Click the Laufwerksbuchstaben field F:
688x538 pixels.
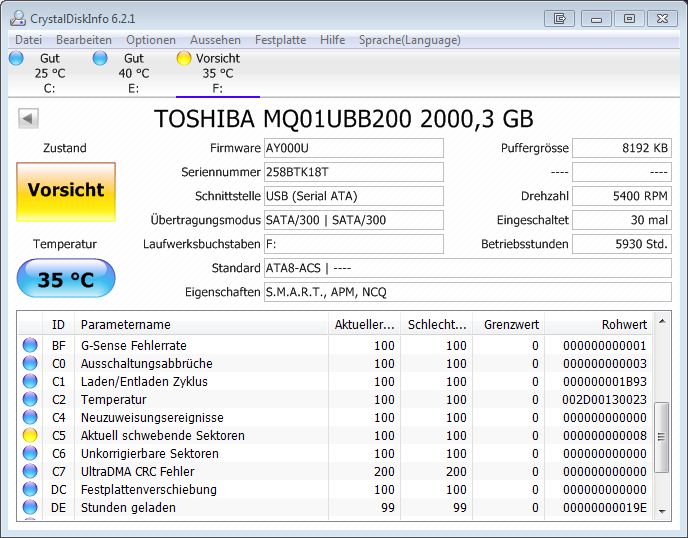click(x=354, y=244)
